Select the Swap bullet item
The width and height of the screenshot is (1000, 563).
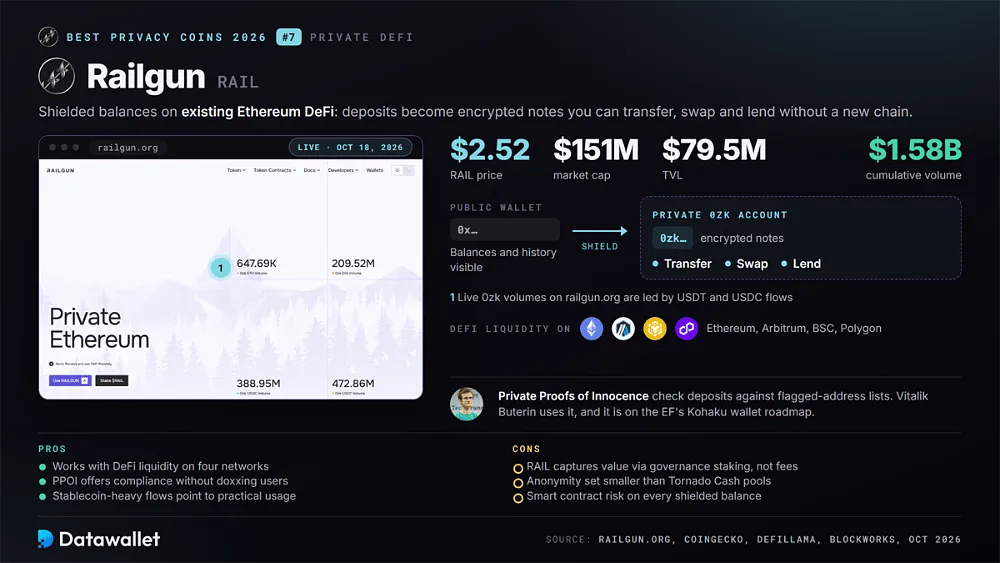746,263
